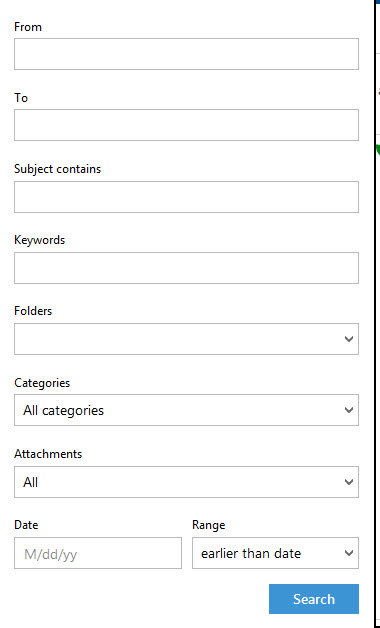This screenshot has height=628, width=380.
Task: Focus the From input field
Action: (x=186, y=54)
